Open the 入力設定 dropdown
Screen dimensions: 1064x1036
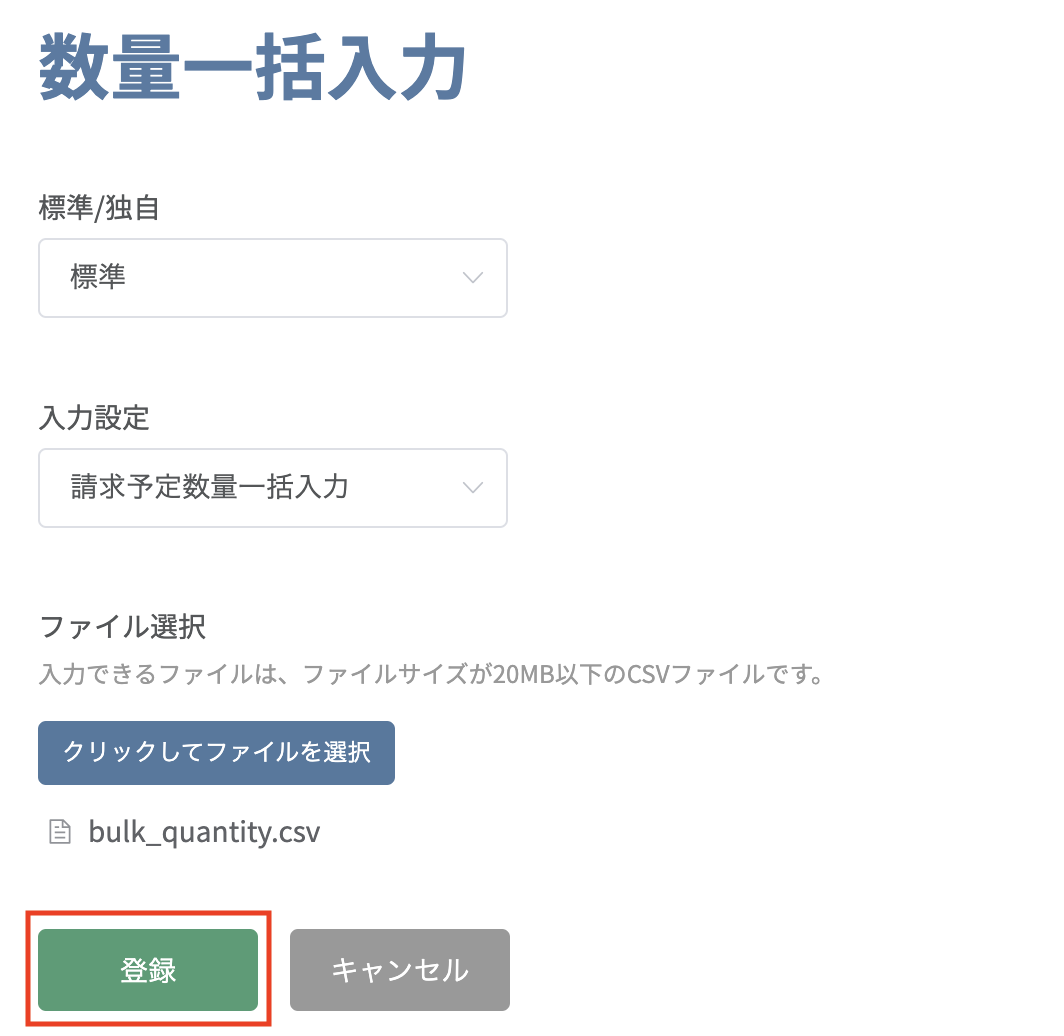coord(273,487)
